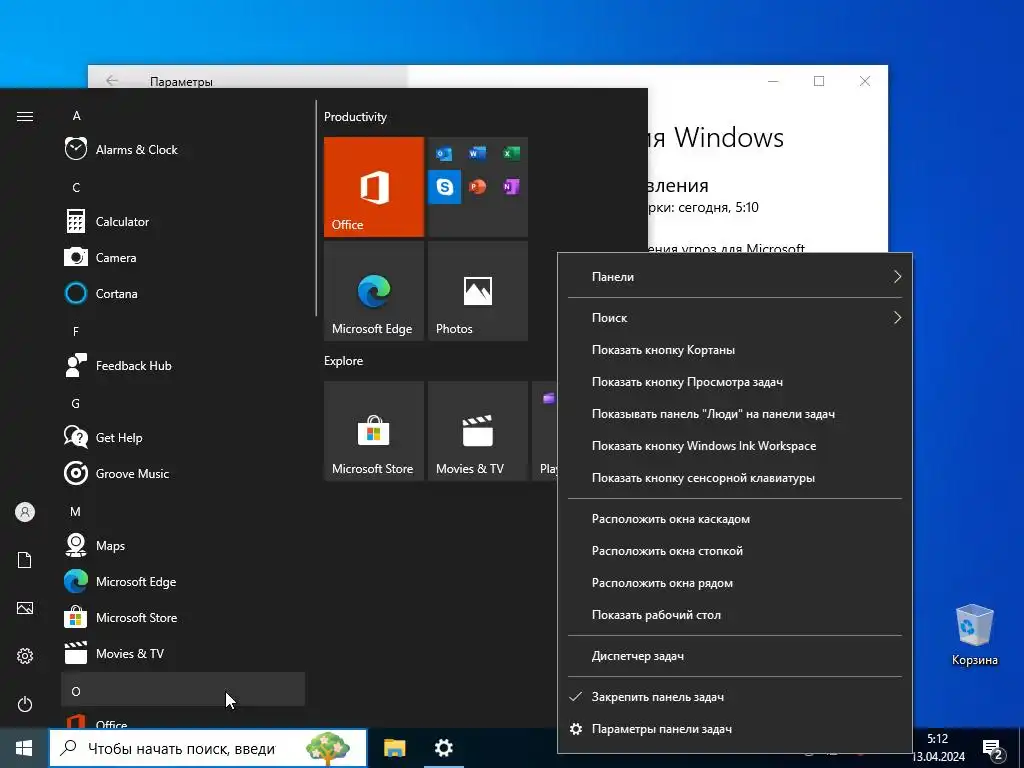The width and height of the screenshot is (1024, 768).
Task: Launch Movies & TV from app list
Action: tap(183, 653)
